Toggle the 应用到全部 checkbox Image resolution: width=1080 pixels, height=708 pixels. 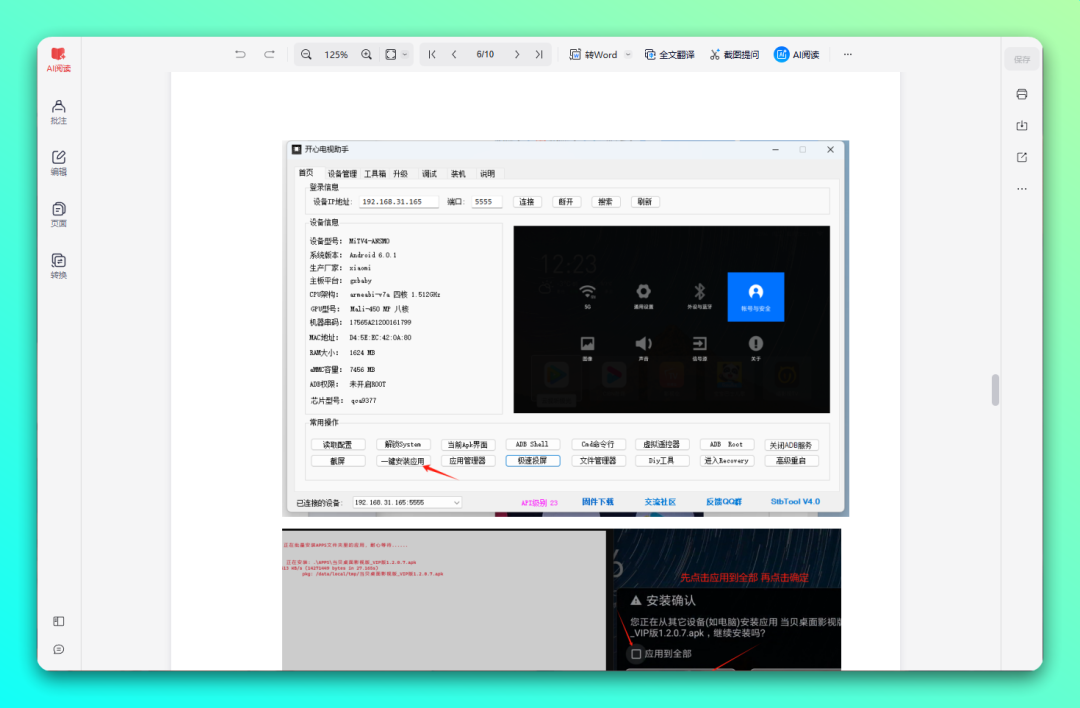[636, 653]
